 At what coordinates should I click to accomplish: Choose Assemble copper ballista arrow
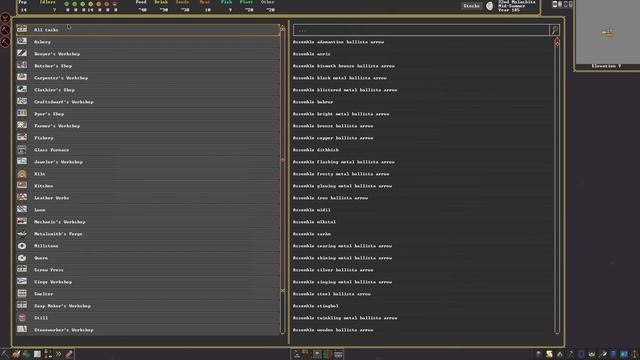[333, 138]
